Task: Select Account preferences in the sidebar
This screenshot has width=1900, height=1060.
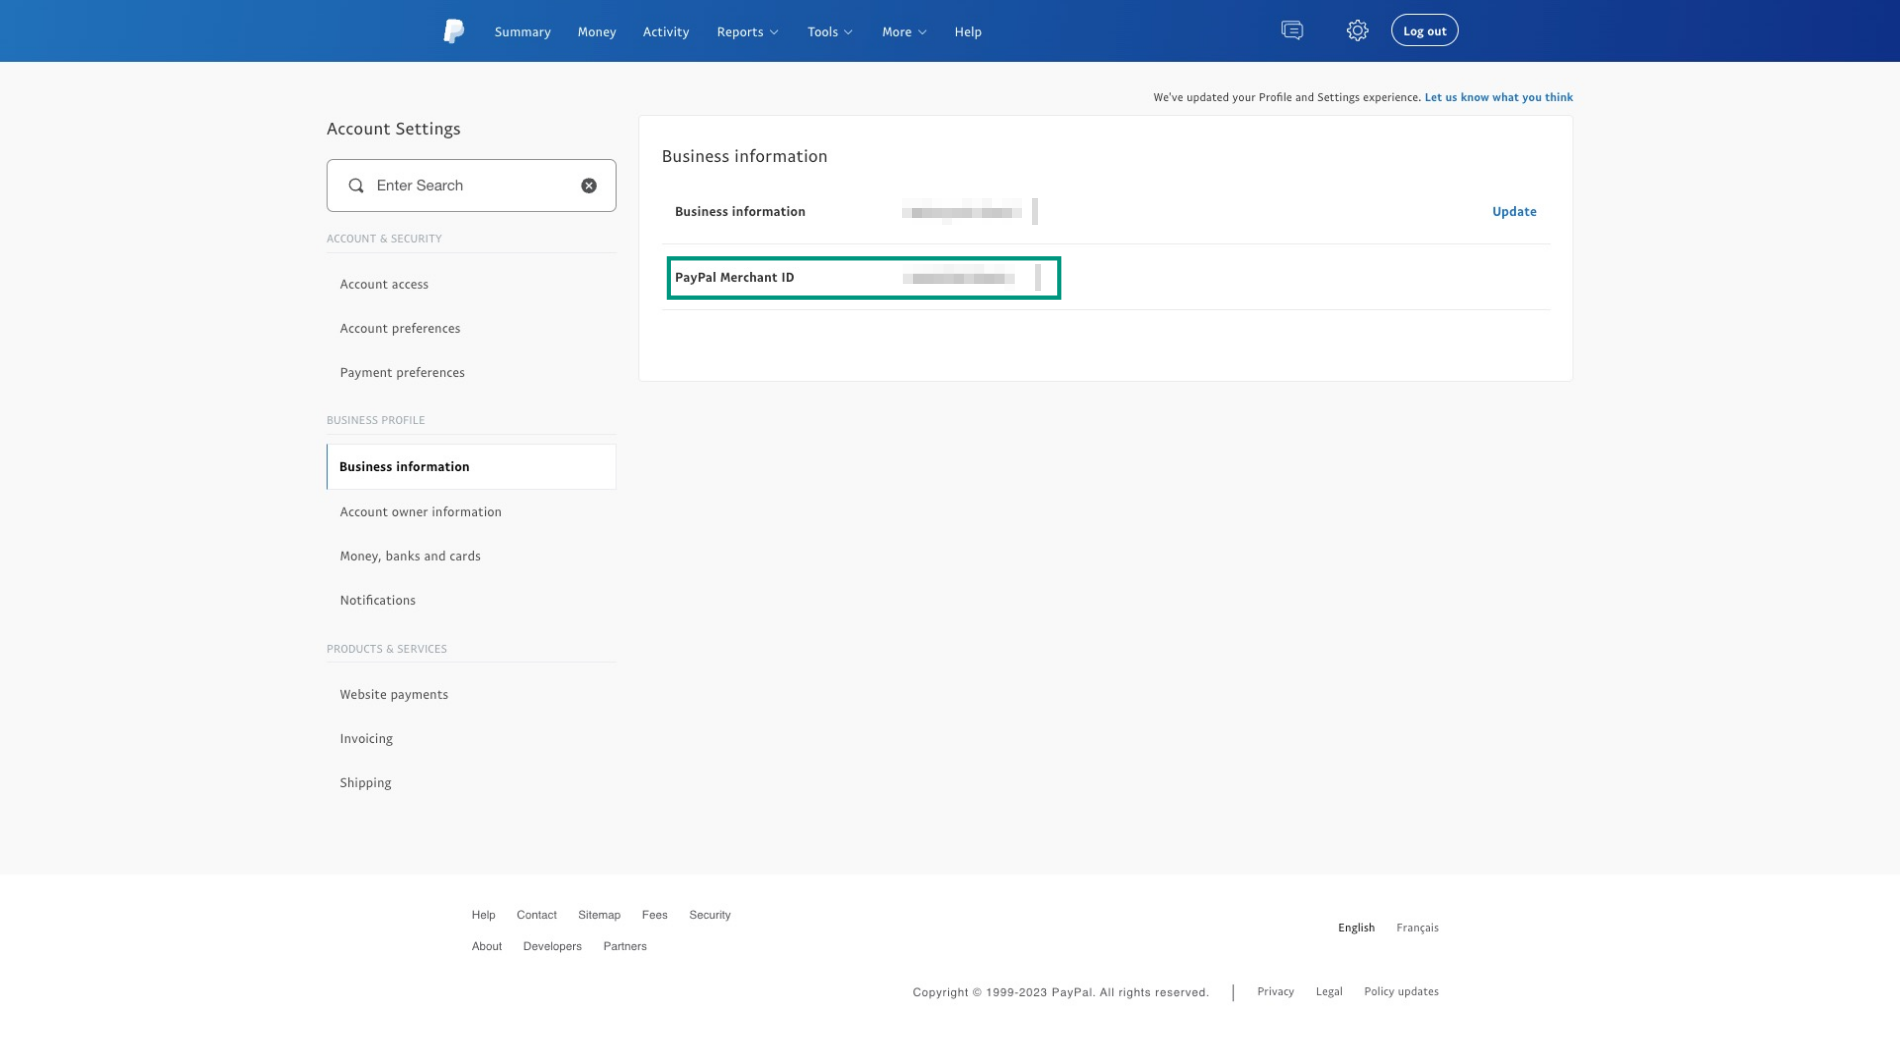Action: 400,328
